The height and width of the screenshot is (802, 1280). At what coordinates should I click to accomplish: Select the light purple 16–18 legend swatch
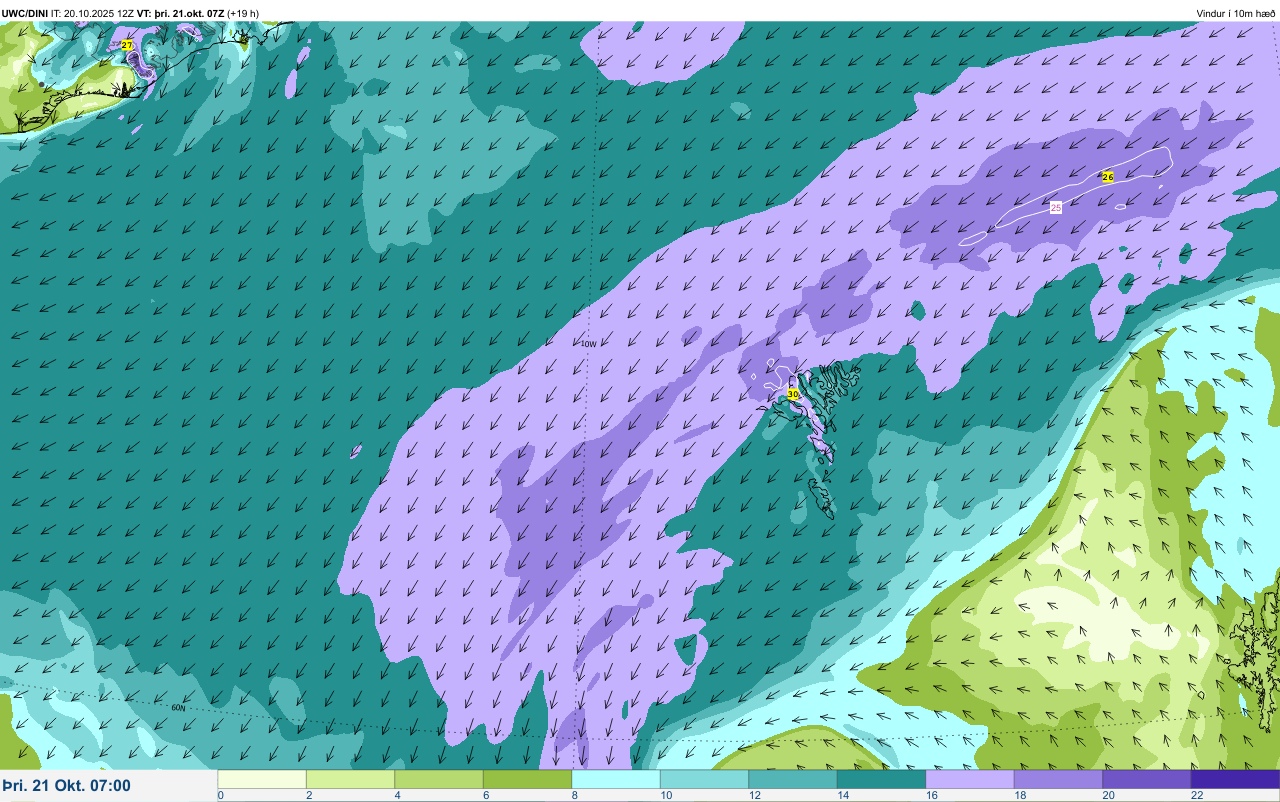[970, 779]
